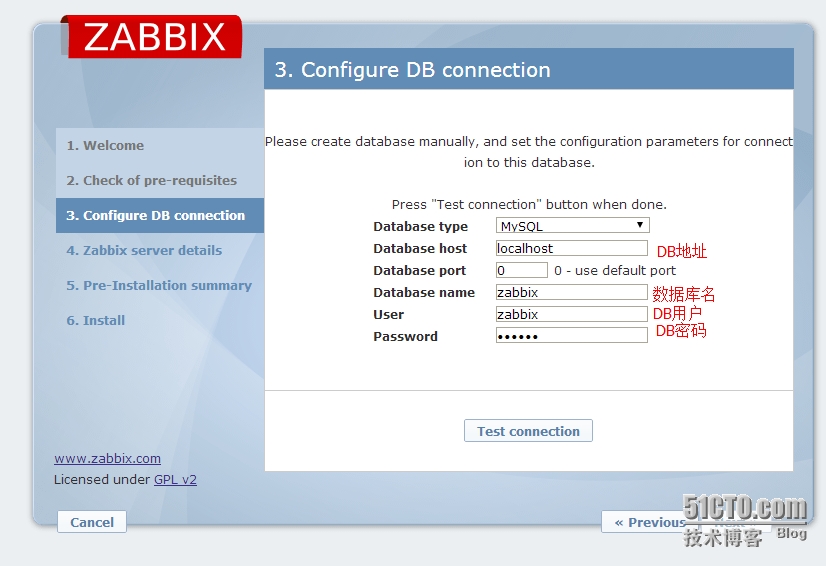Click the User label
826x566 pixels.
pyautogui.click(x=388, y=315)
